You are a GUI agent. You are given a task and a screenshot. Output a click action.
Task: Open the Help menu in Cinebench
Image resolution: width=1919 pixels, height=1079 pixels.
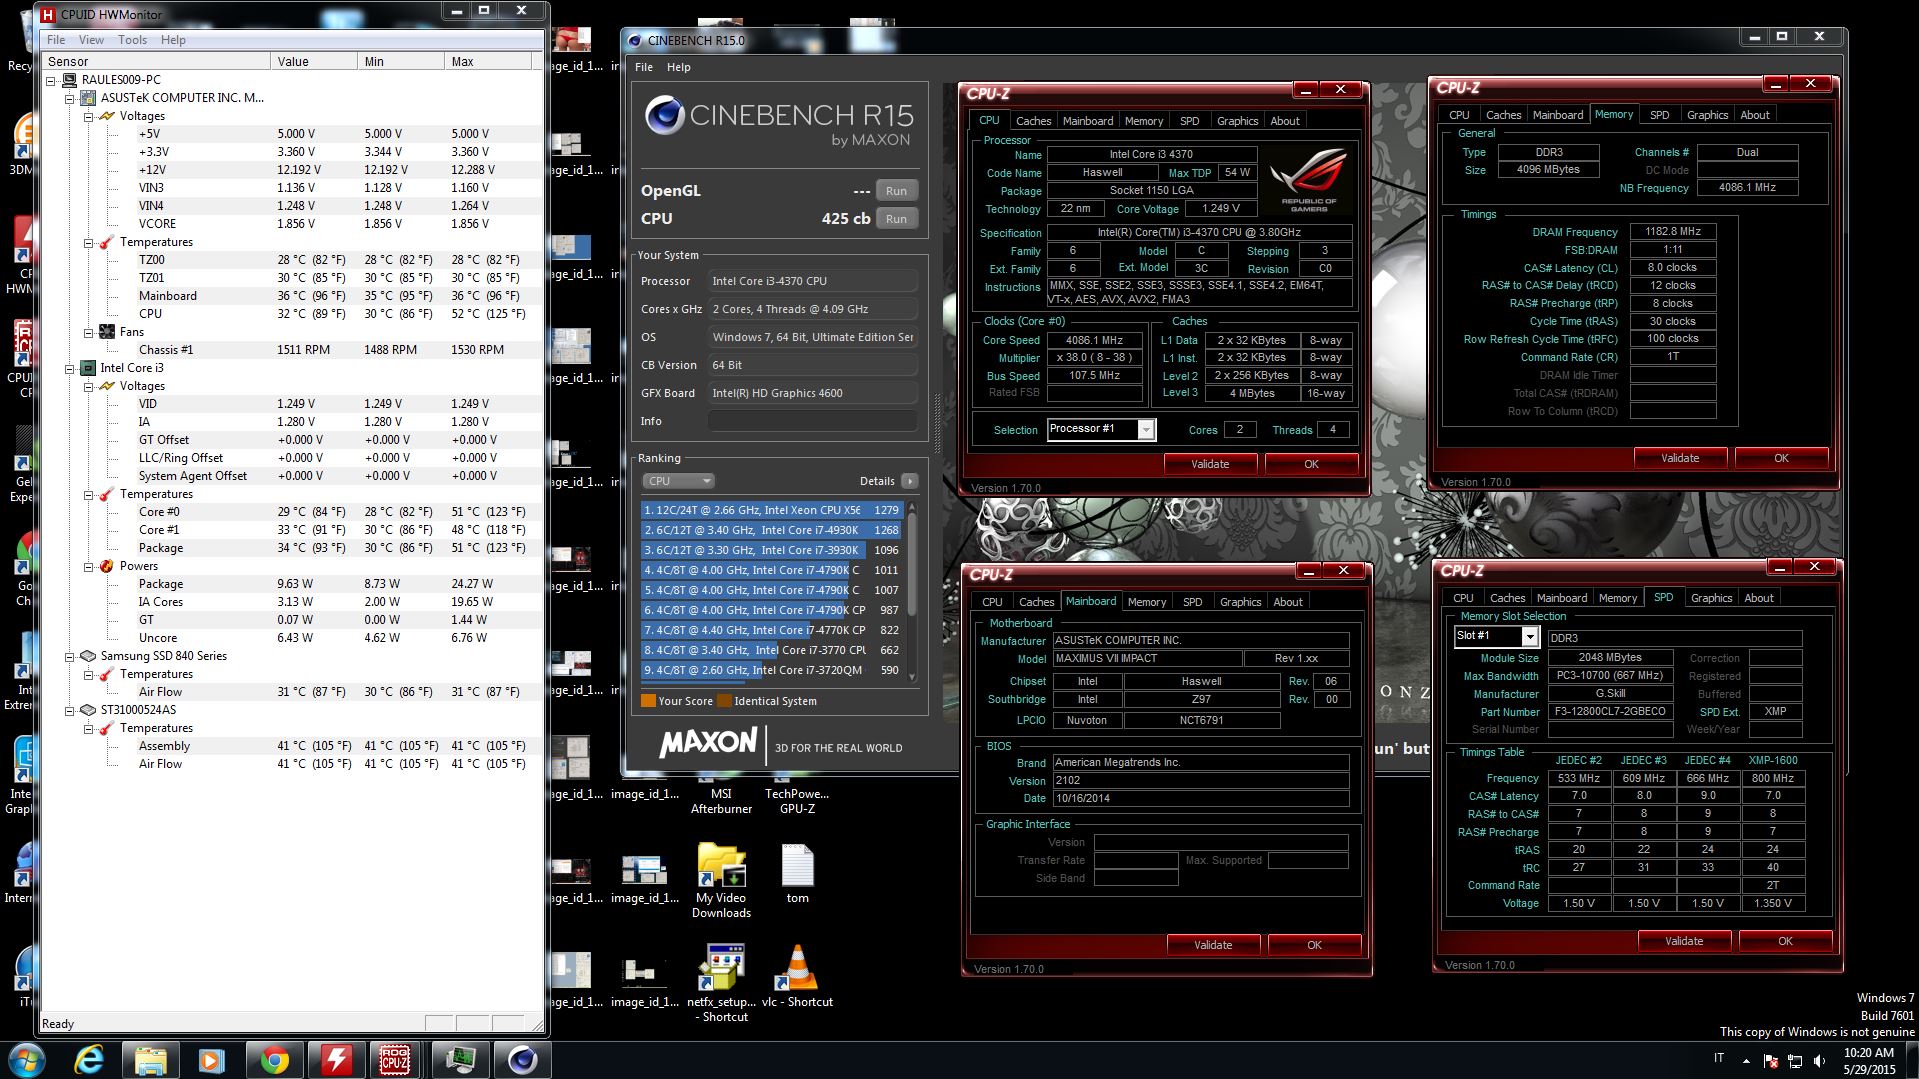pos(679,67)
